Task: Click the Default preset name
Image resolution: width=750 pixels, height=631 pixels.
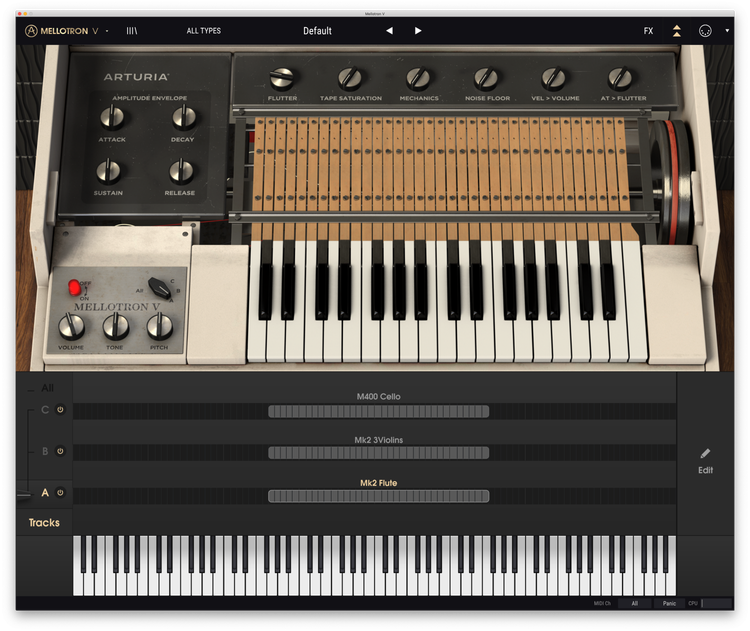Action: (317, 31)
